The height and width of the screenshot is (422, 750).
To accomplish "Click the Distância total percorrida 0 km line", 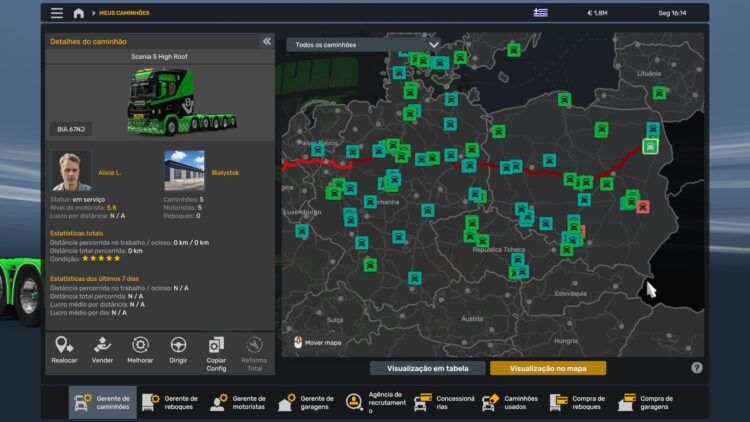I will 96,251.
